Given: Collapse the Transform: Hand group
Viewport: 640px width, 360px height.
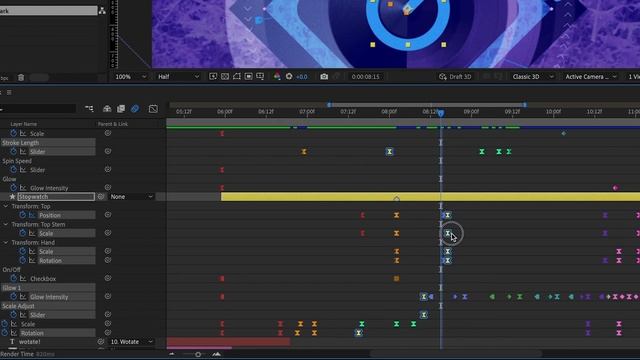Looking at the screenshot, I should pos(6,242).
